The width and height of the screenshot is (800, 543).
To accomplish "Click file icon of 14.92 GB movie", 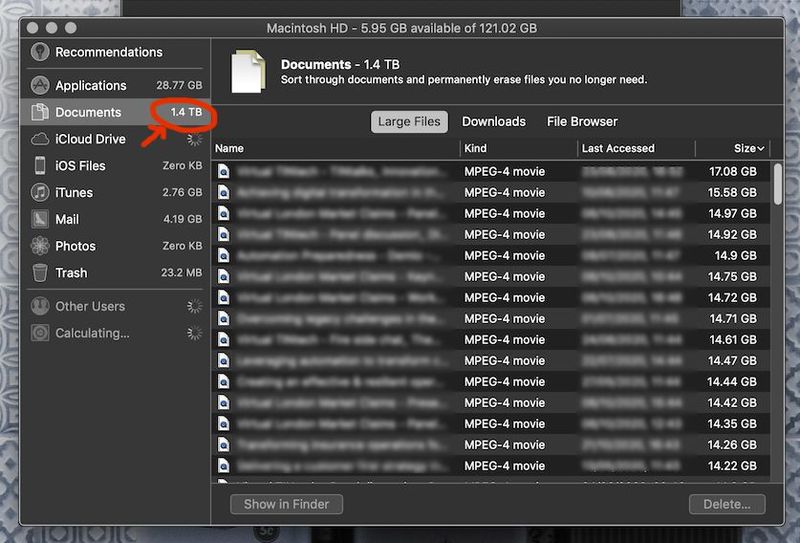I will [223, 234].
